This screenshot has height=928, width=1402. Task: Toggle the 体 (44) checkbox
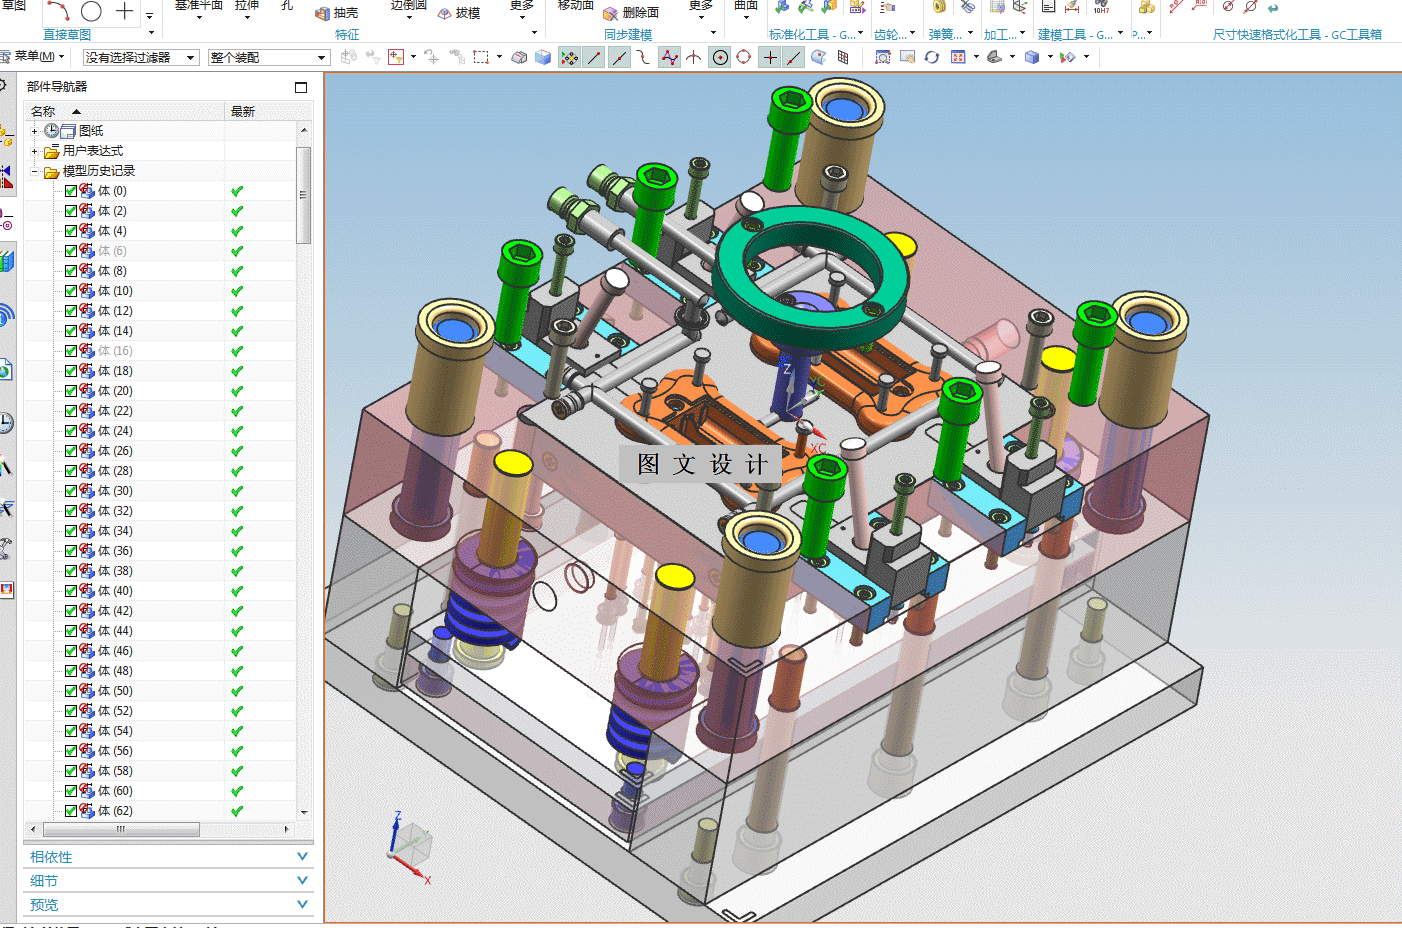[71, 631]
